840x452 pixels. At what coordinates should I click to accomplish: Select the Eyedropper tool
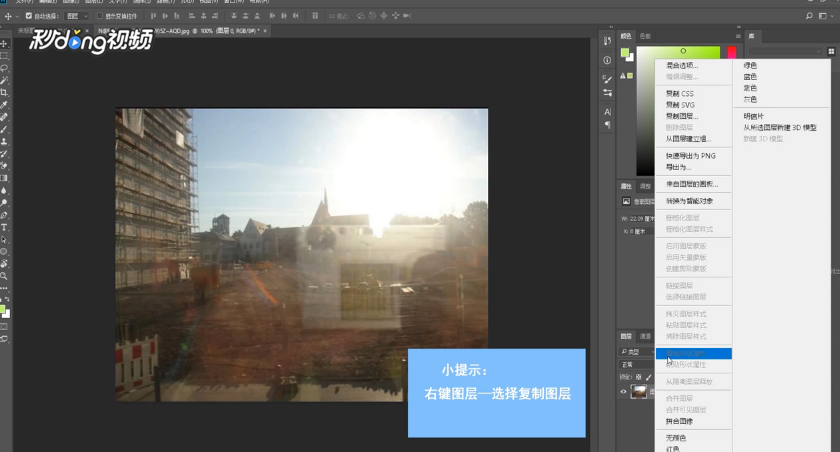(x=4, y=105)
